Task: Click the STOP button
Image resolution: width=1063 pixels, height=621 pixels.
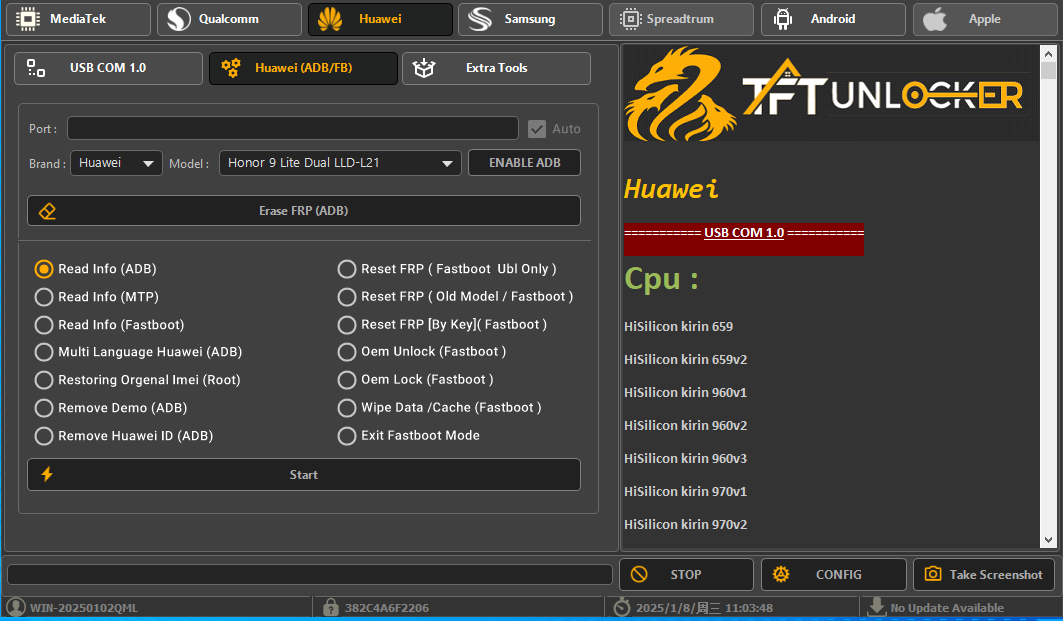Action: point(686,574)
